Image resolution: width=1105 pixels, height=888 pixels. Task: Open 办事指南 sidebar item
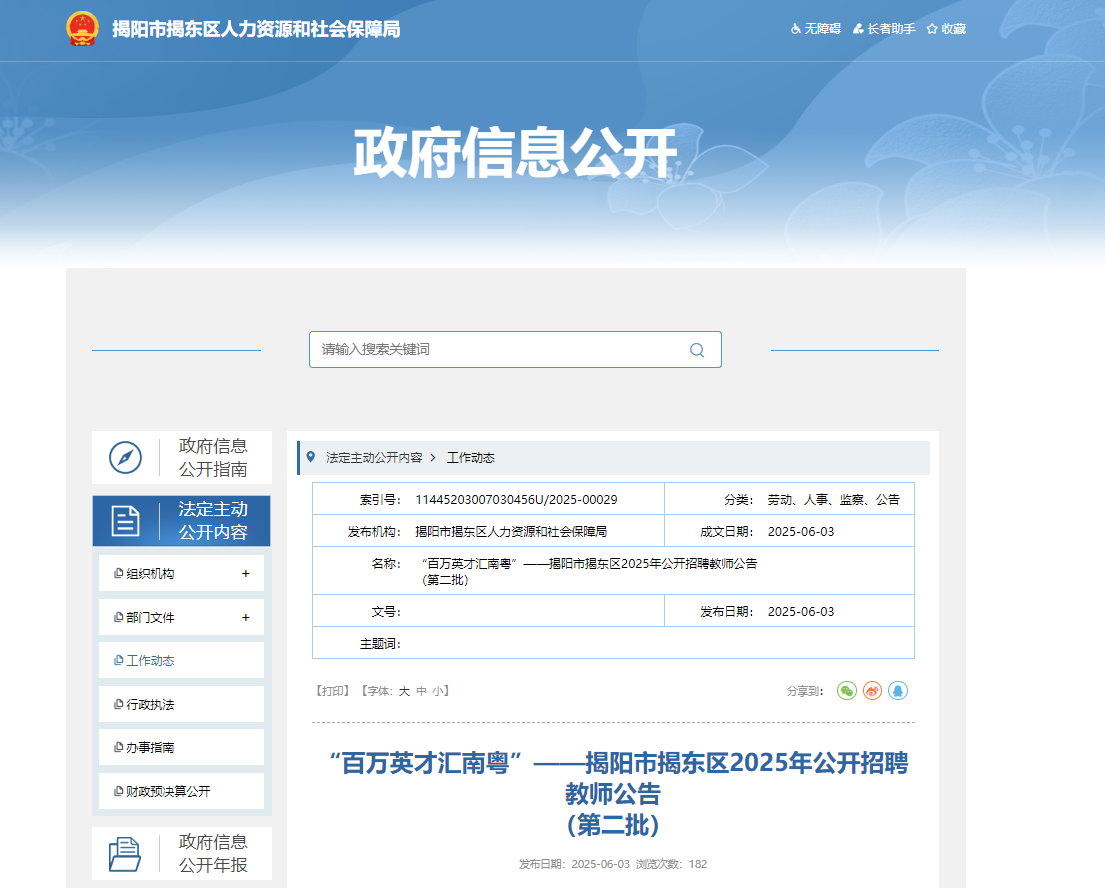tap(182, 747)
